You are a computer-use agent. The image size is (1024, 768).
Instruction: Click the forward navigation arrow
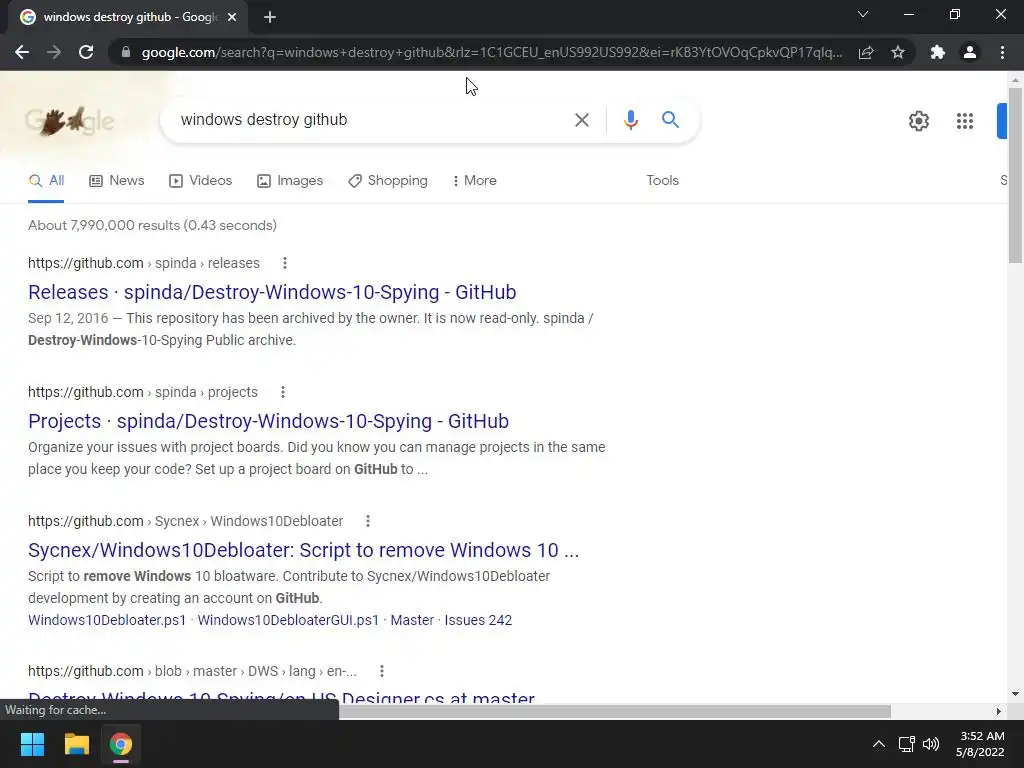point(54,52)
